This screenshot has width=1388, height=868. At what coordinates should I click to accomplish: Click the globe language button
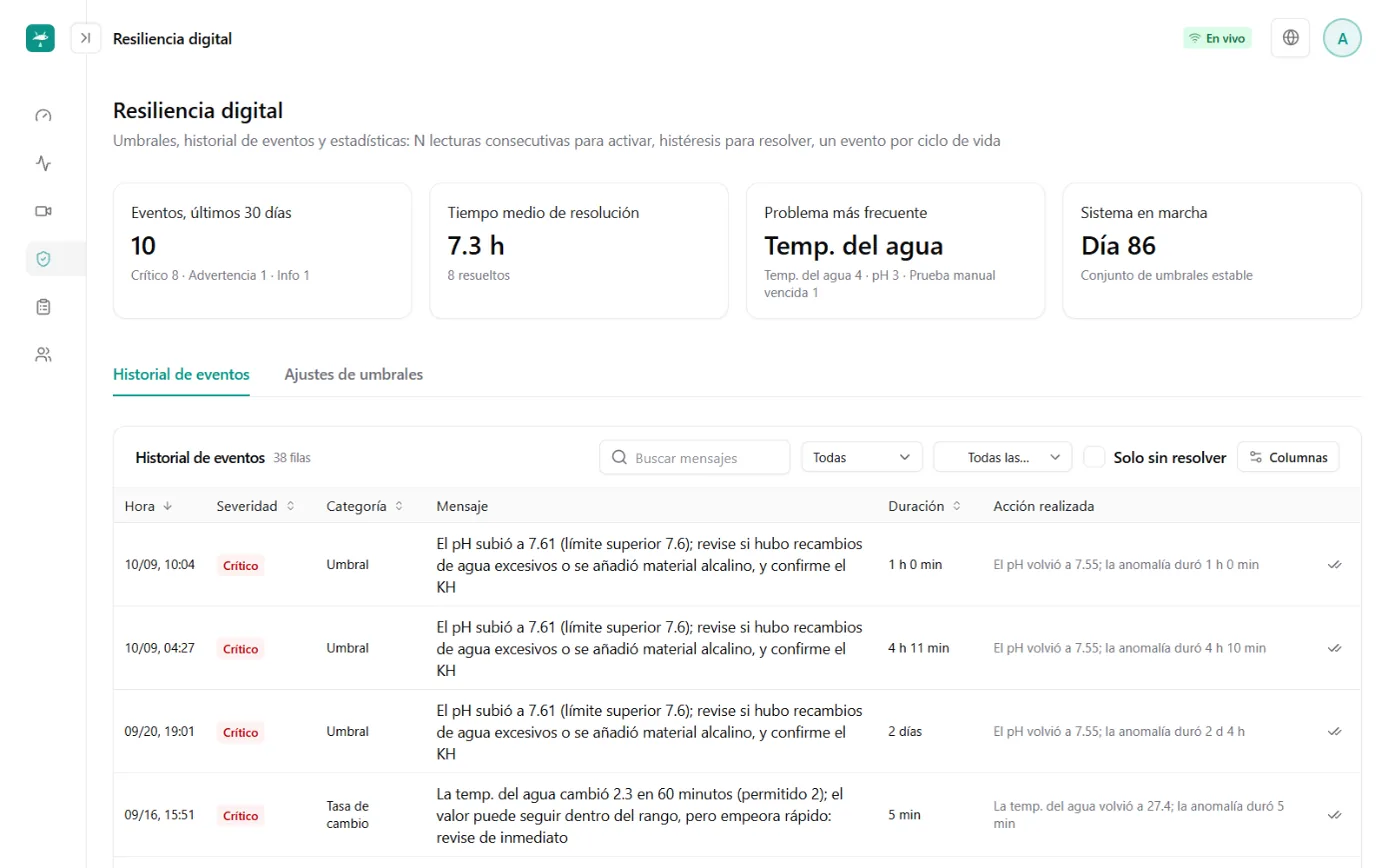(1291, 38)
